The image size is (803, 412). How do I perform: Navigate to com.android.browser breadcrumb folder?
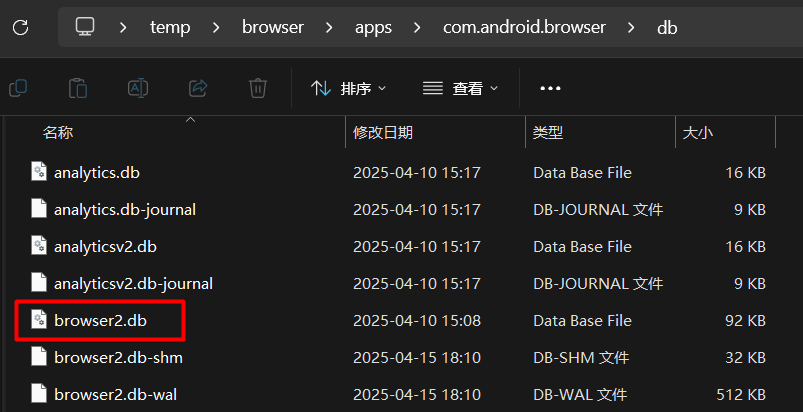point(524,27)
